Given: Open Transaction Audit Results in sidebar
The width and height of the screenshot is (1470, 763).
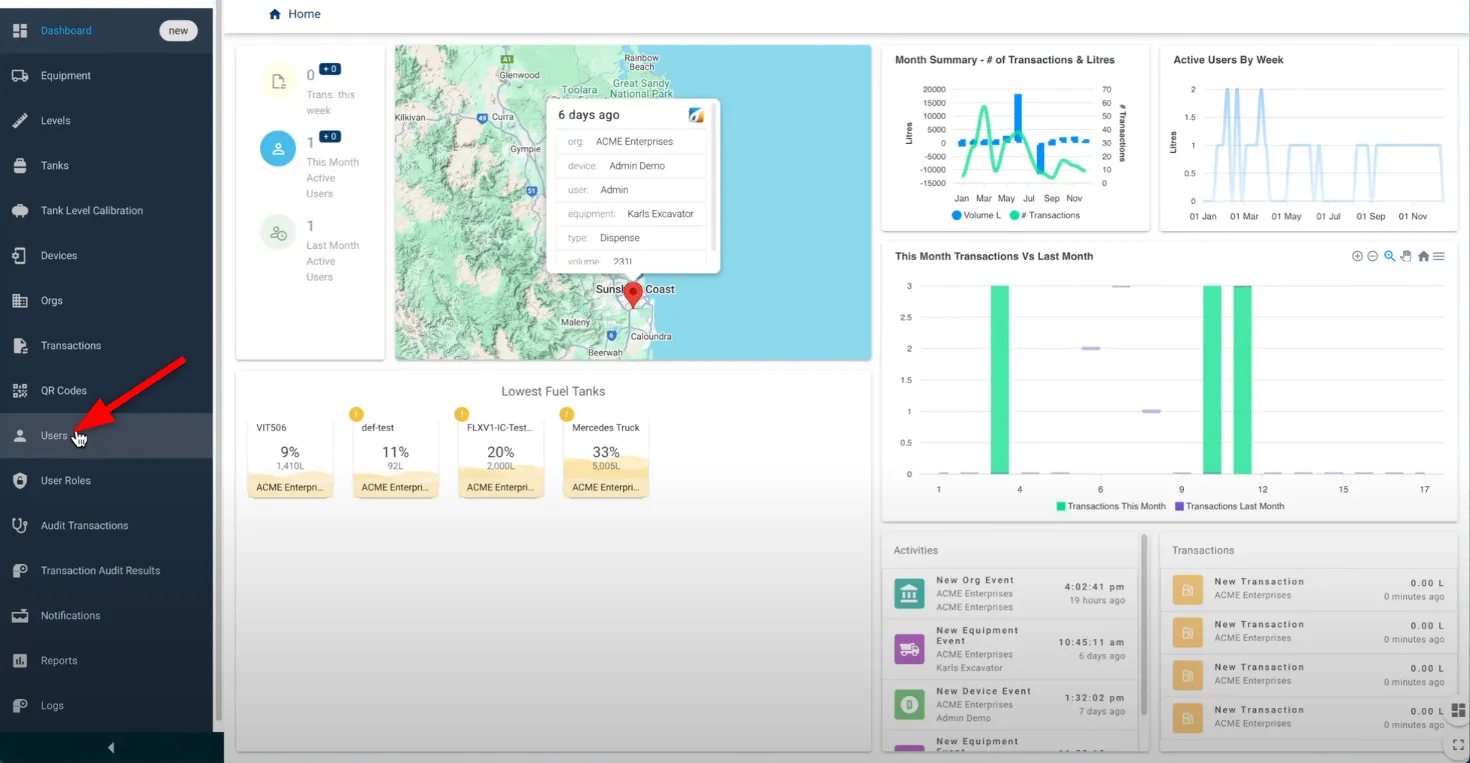Looking at the screenshot, I should (106, 571).
